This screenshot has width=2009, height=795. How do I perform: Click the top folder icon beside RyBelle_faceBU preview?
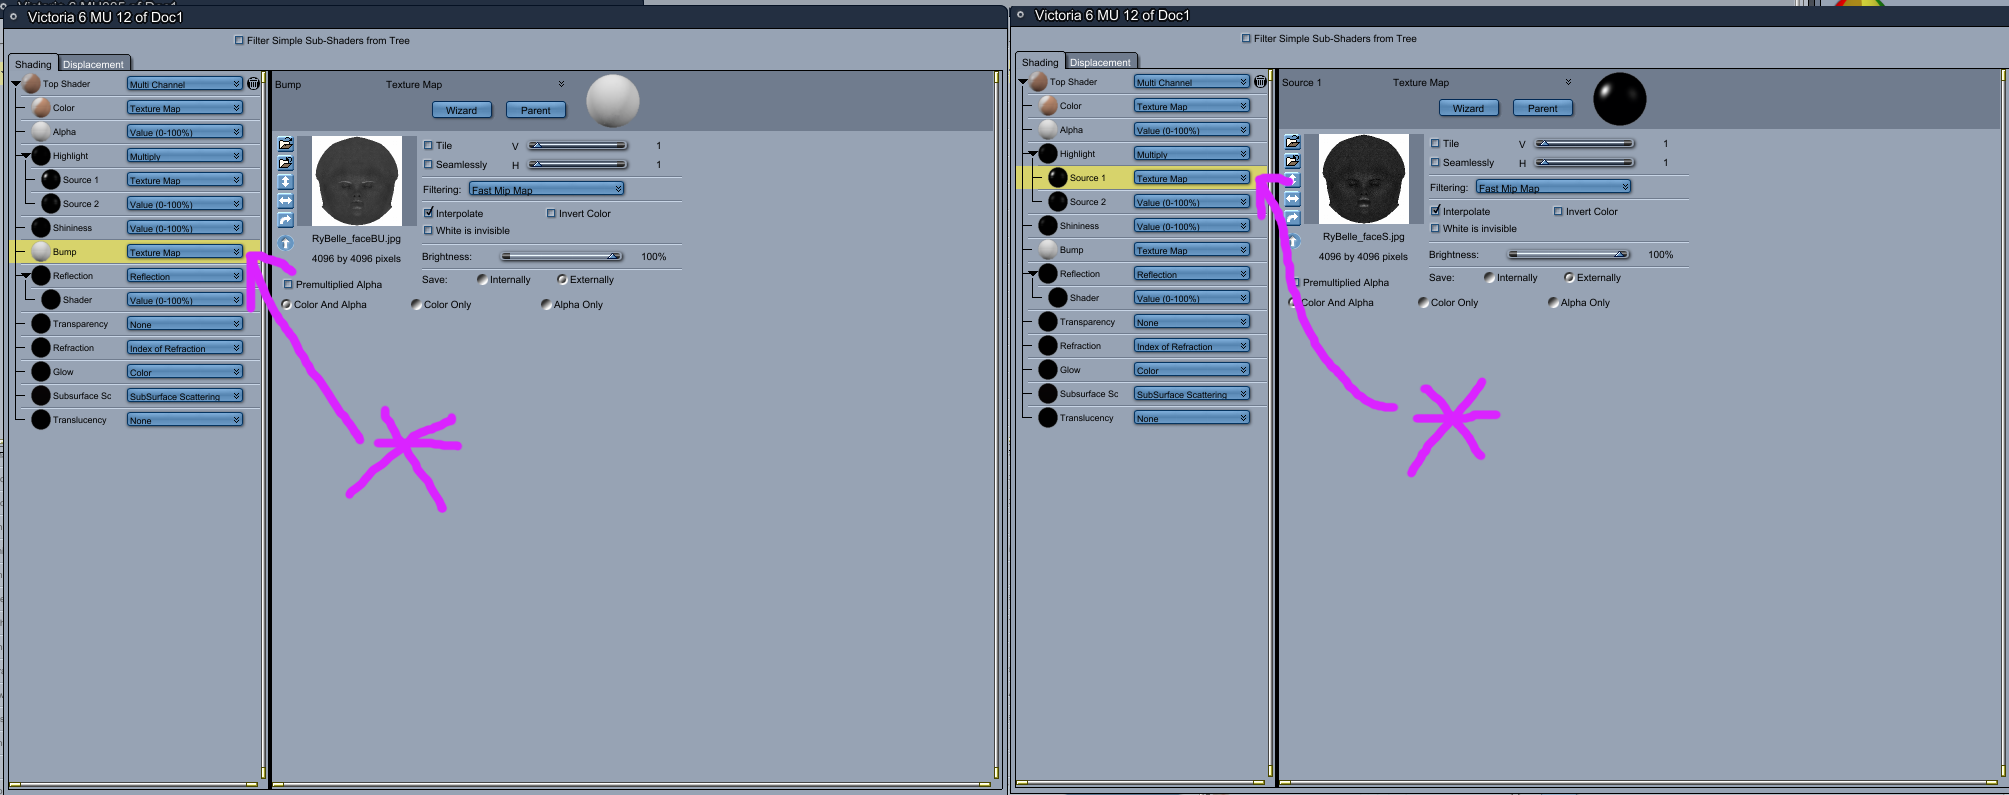click(x=286, y=144)
